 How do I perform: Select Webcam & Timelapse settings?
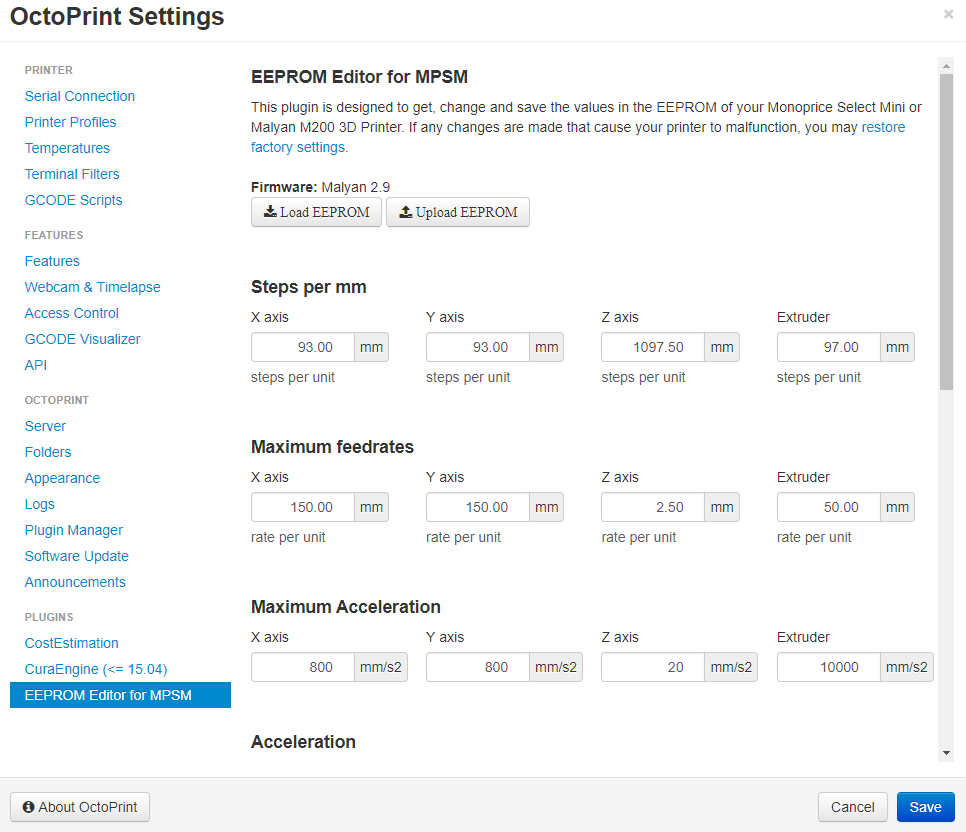92,287
